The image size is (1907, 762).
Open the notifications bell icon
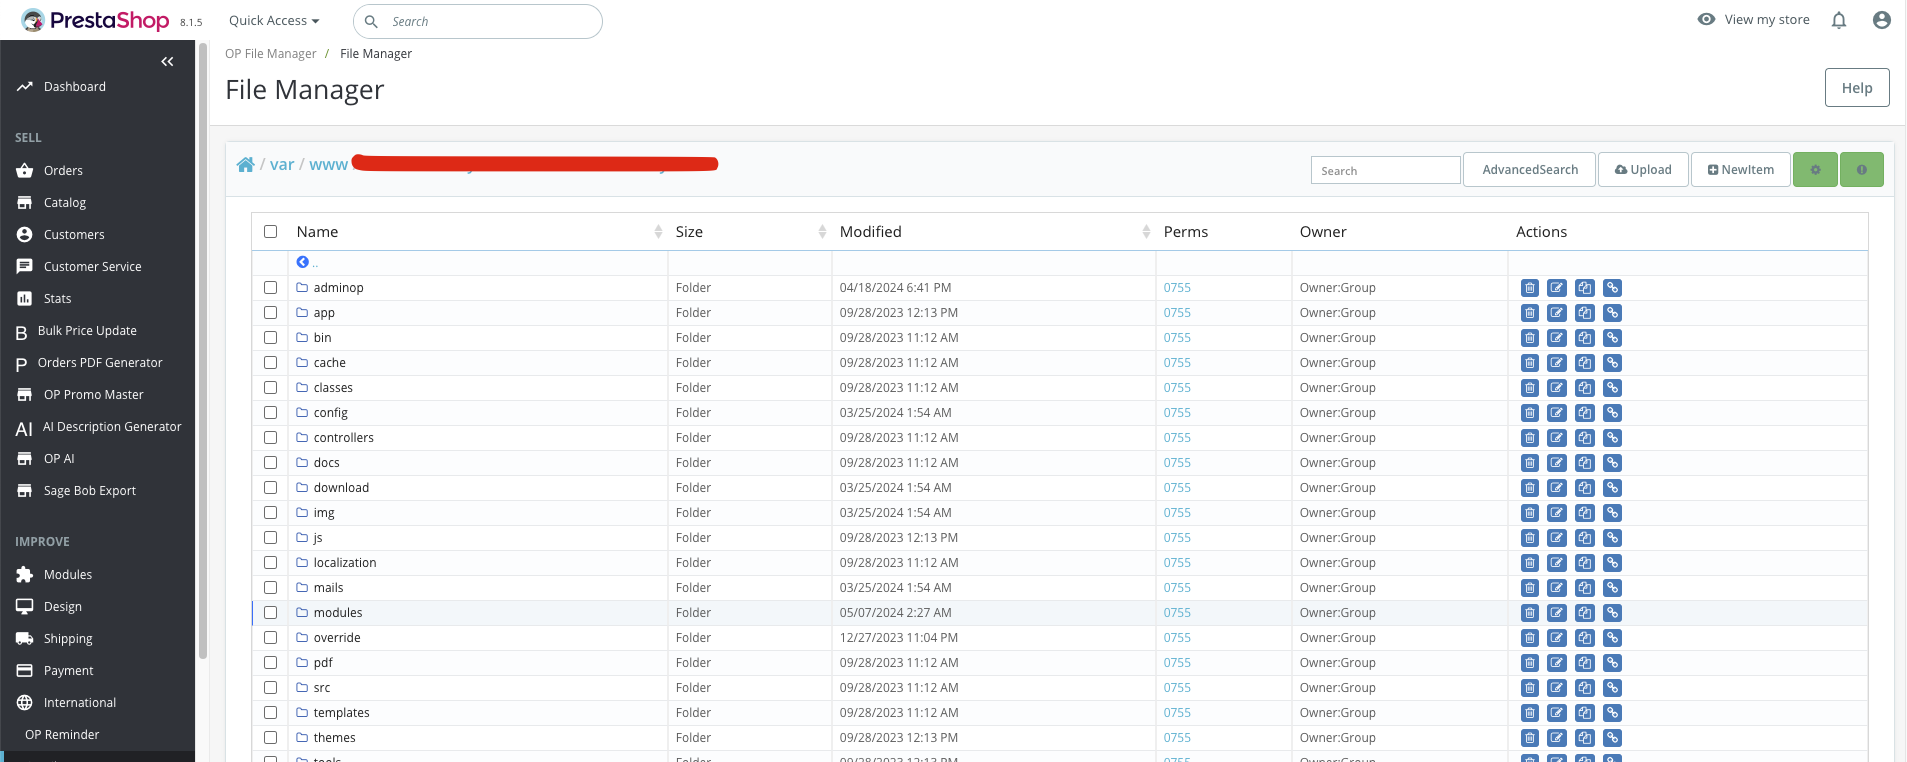1838,21
